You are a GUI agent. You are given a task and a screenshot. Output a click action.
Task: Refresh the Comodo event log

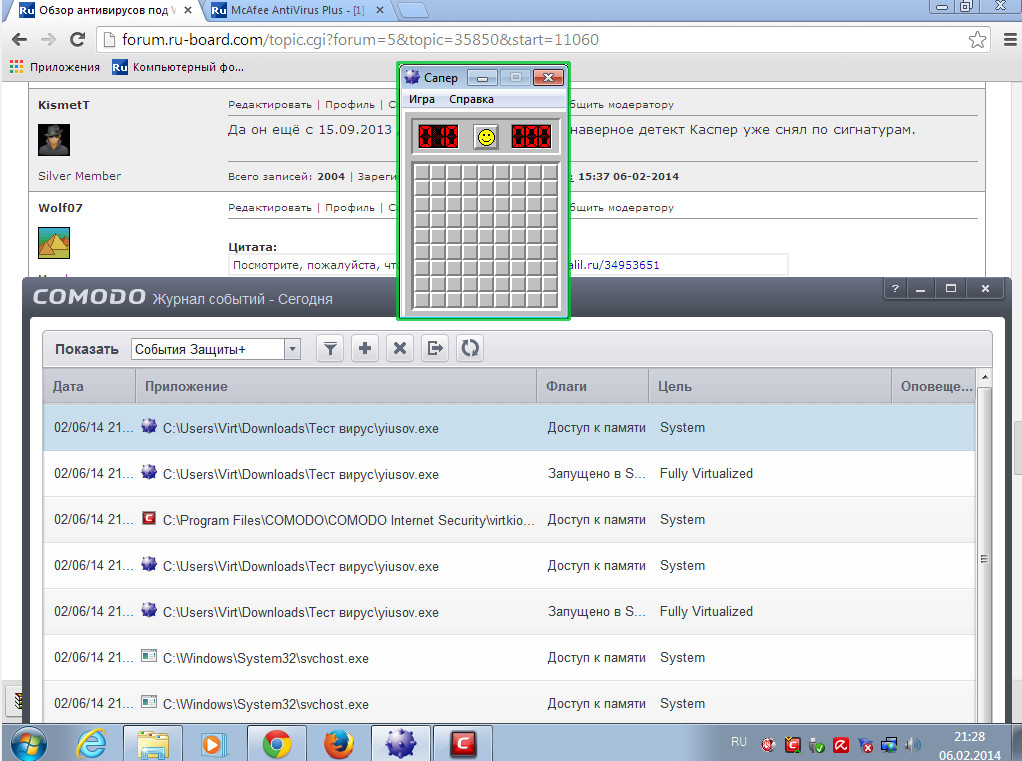(x=470, y=348)
